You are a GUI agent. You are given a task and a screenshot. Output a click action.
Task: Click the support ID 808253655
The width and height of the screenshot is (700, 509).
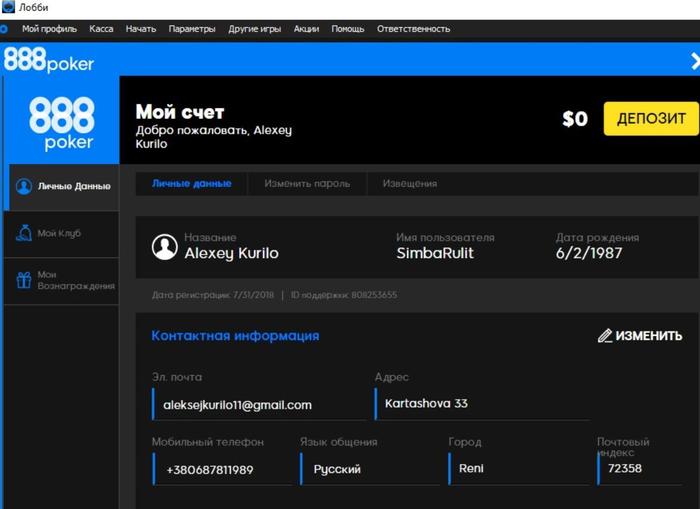pyautogui.click(x=344, y=295)
